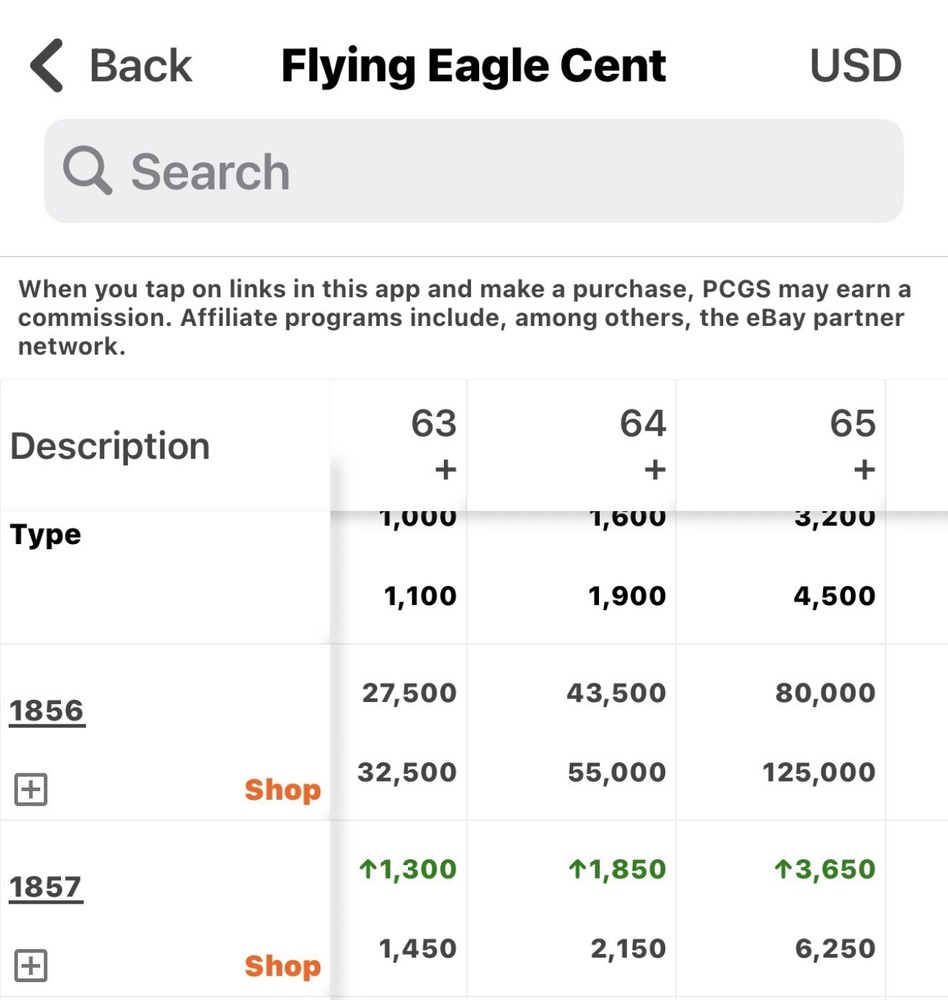
Task: Tap the plus under grade 64
Action: (655, 469)
